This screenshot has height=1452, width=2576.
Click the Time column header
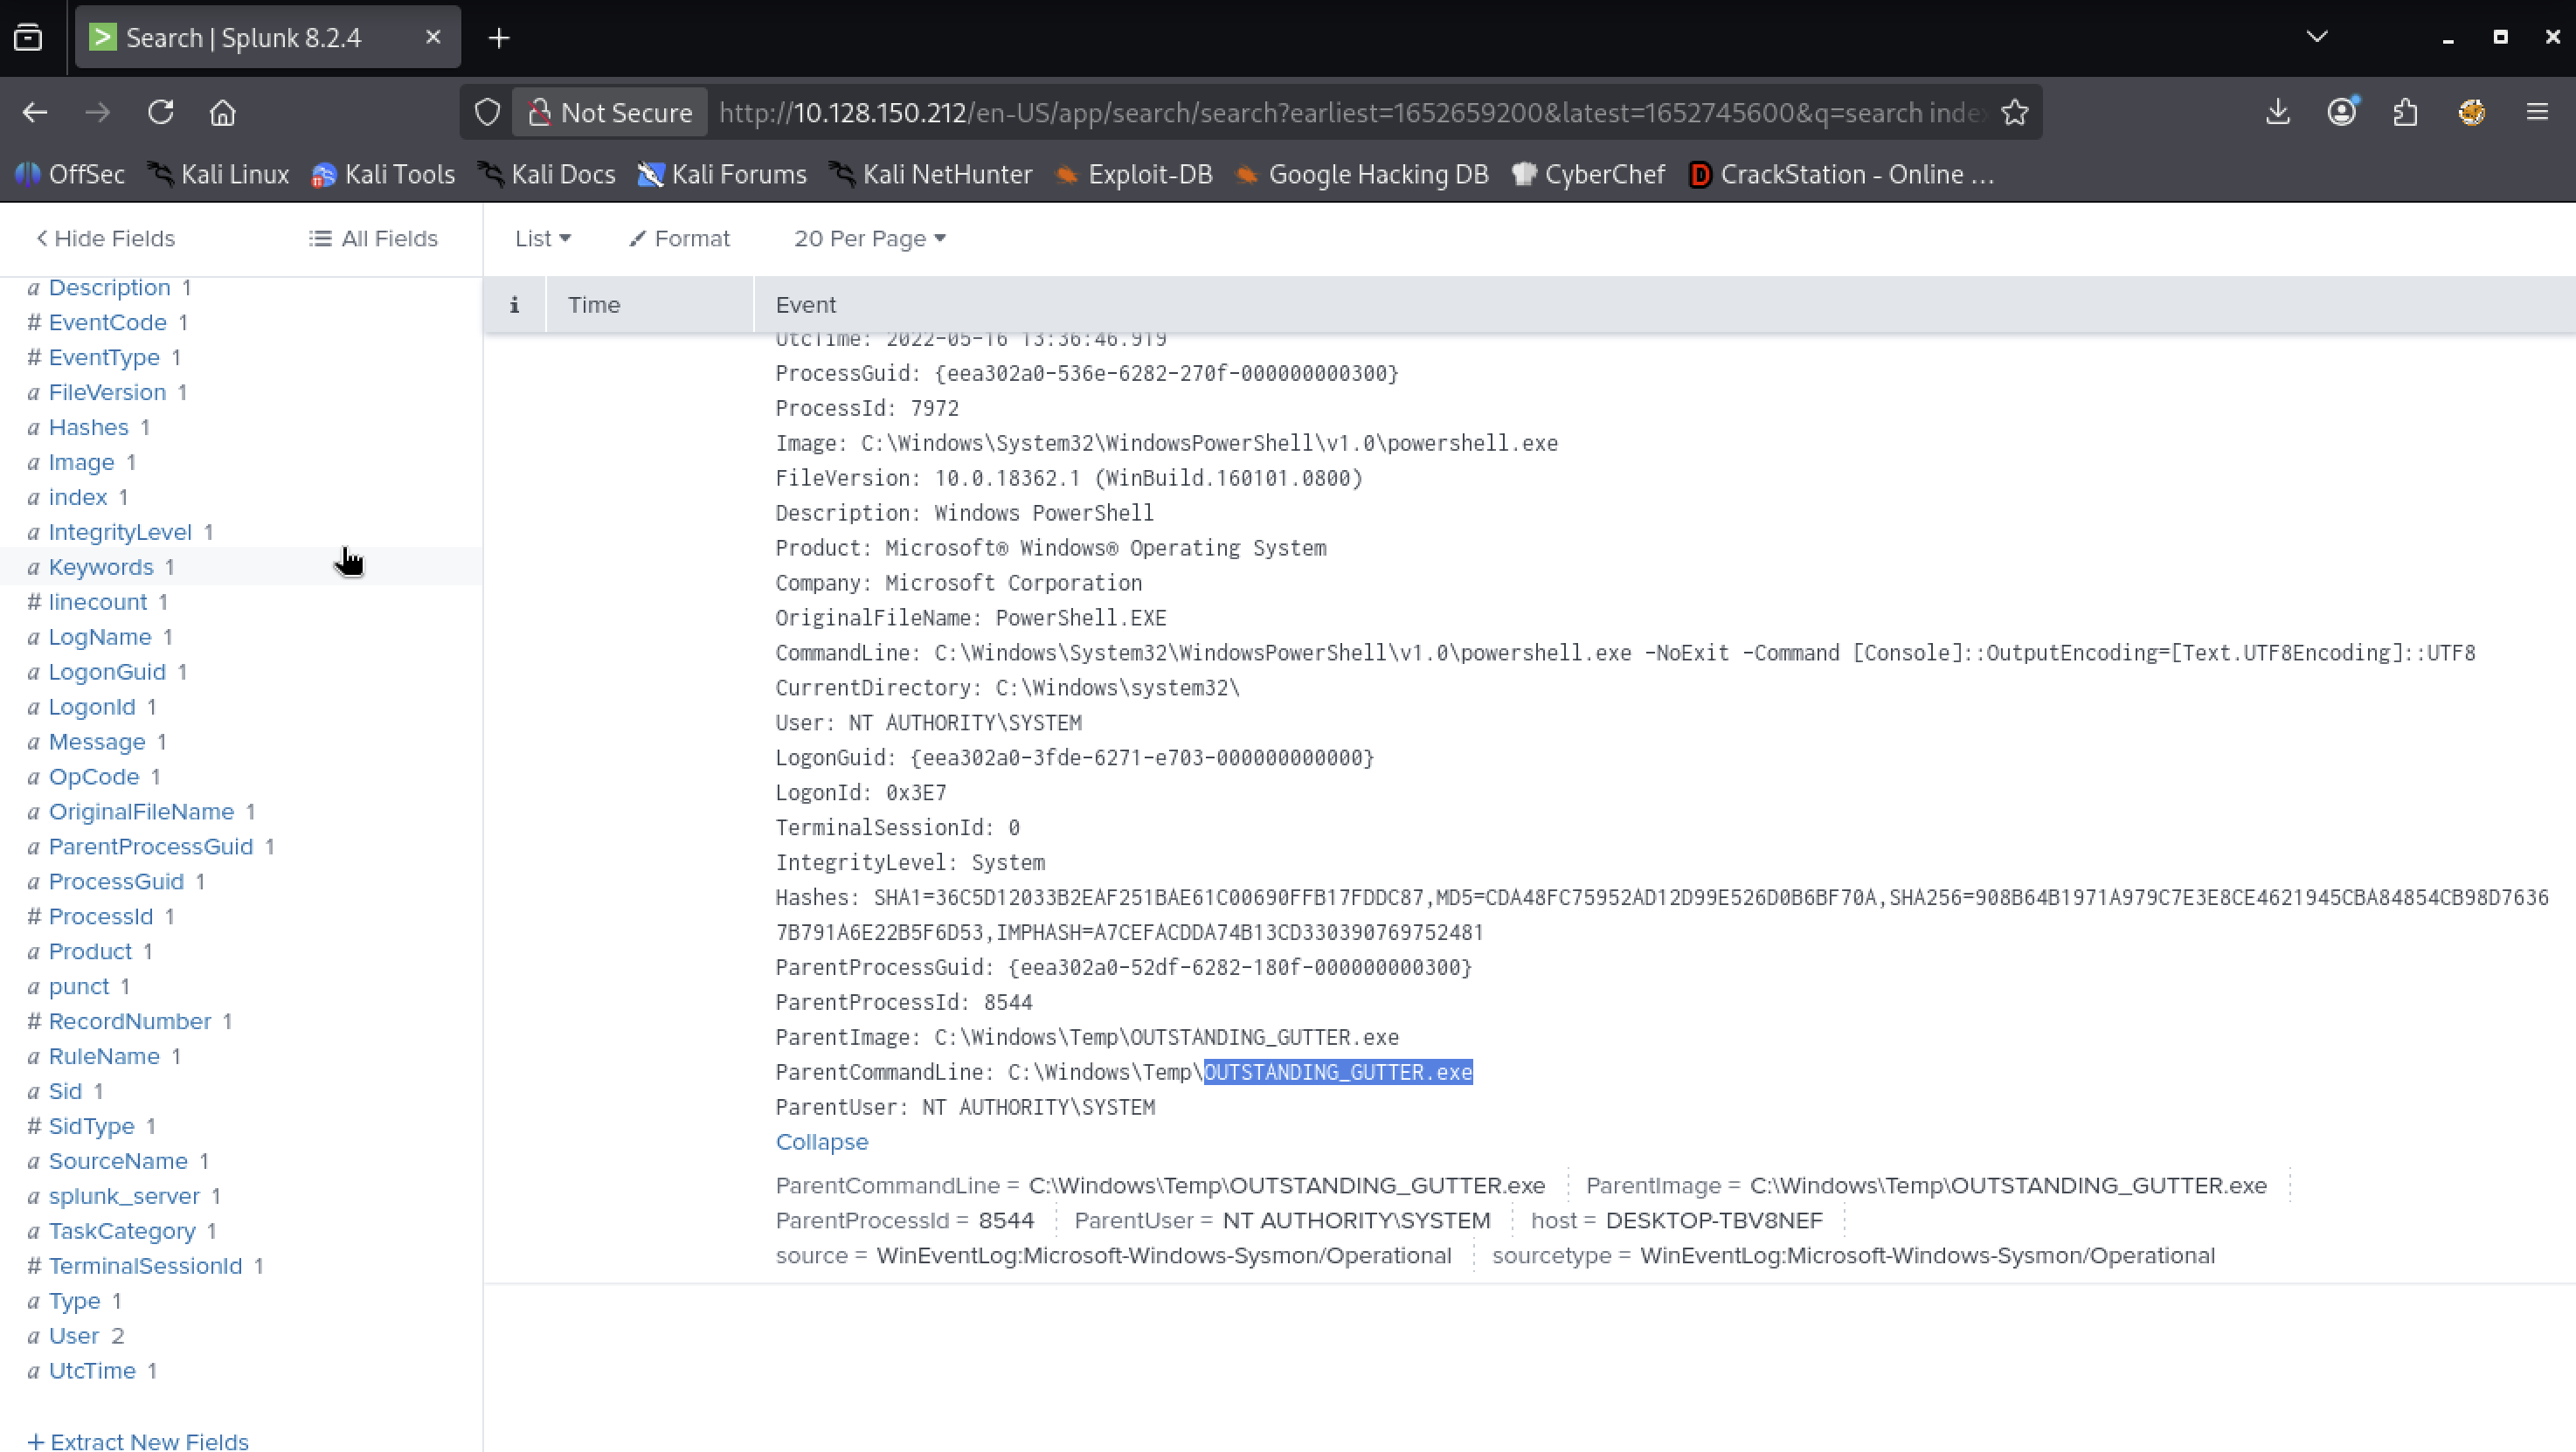click(x=594, y=305)
